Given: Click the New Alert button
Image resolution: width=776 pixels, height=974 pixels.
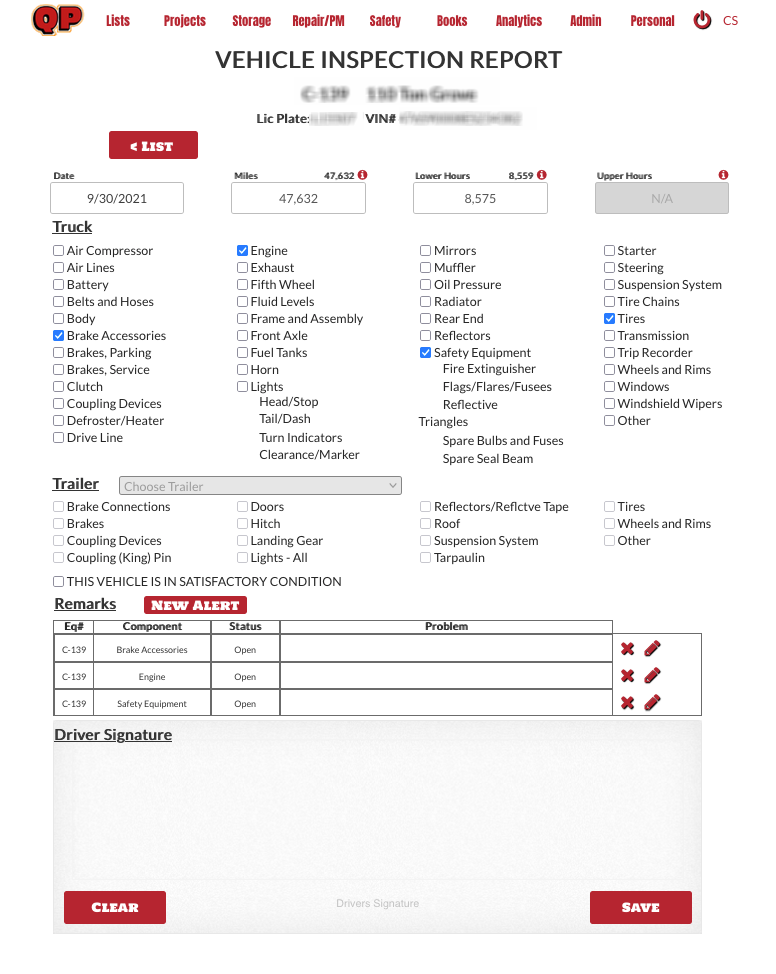Looking at the screenshot, I should (x=195, y=605).
